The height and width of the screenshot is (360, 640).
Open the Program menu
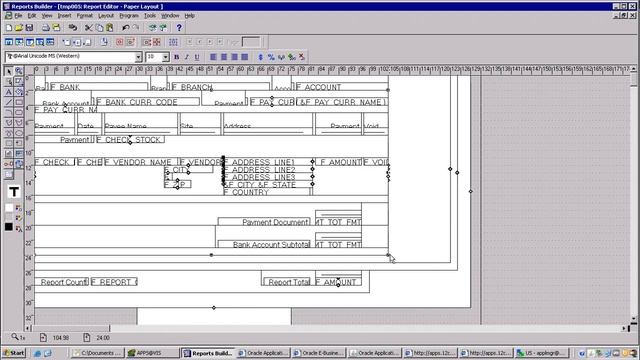[129, 16]
